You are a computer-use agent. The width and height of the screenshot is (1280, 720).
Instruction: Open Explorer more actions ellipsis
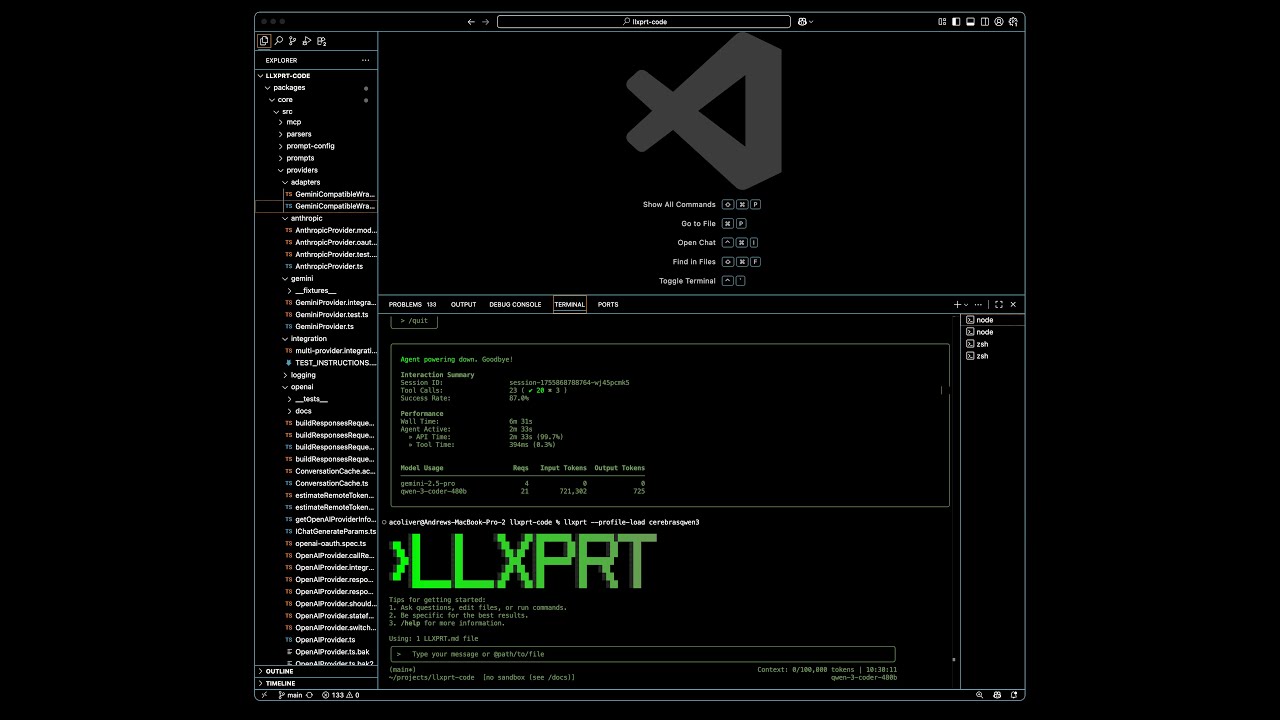pyautogui.click(x=365, y=60)
